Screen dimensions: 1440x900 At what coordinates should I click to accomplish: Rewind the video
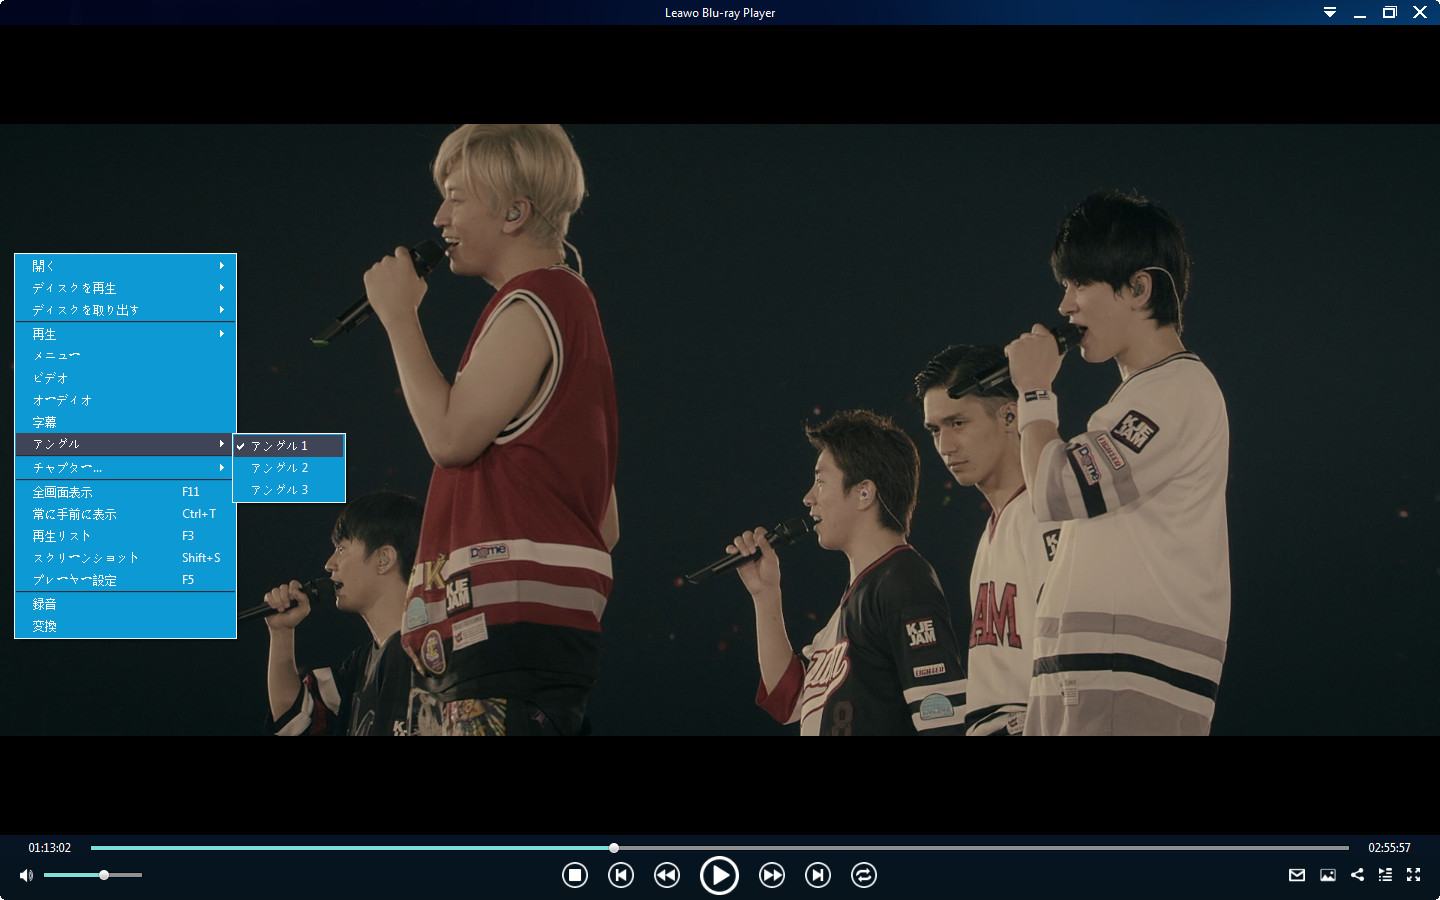pyautogui.click(x=667, y=875)
